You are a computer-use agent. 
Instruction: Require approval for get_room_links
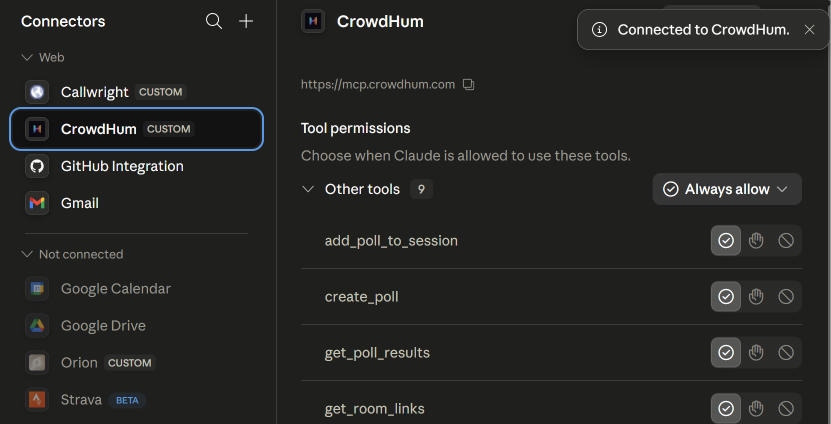tap(756, 409)
